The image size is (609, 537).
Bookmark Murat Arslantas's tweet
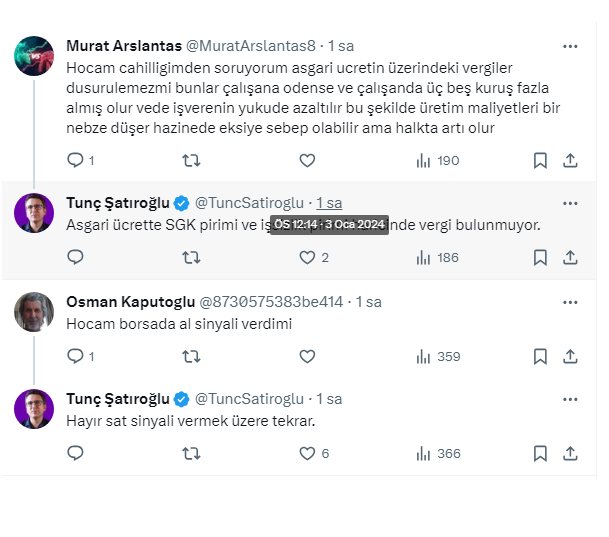click(540, 160)
